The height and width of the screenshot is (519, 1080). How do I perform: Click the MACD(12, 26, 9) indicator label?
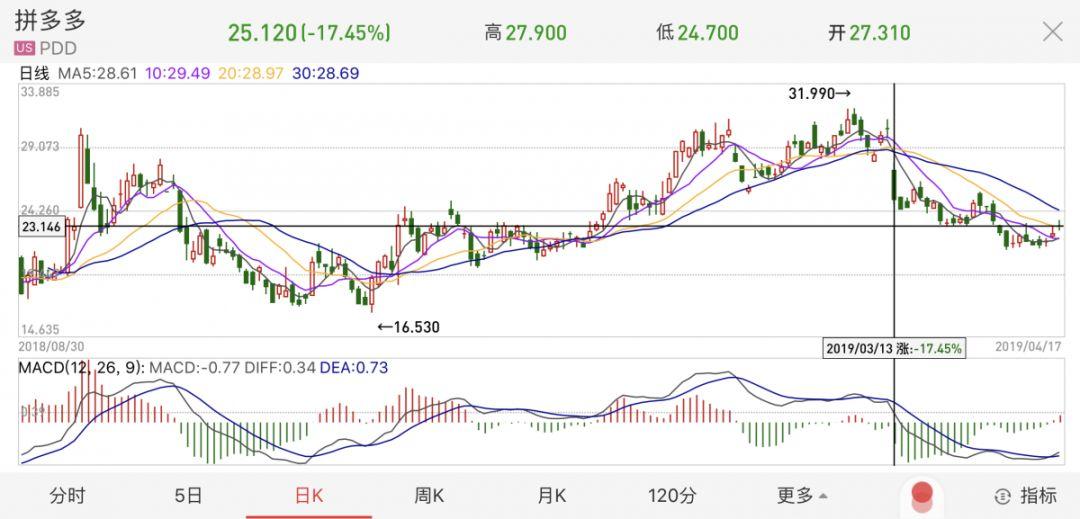click(x=82, y=367)
